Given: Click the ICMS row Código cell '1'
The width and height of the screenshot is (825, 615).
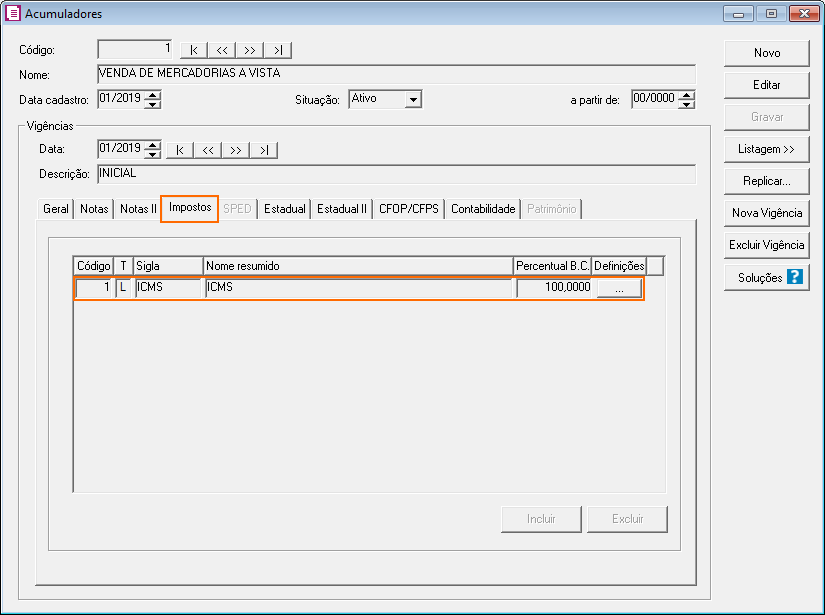Looking at the screenshot, I should [95, 288].
